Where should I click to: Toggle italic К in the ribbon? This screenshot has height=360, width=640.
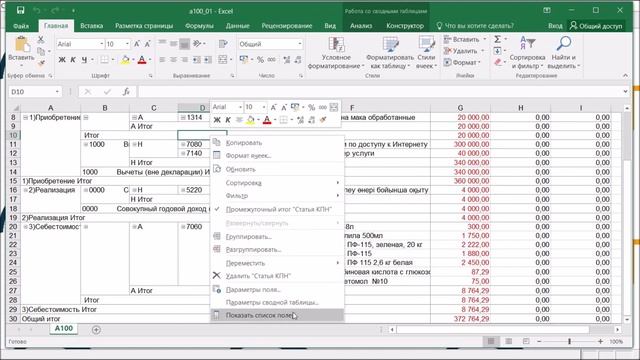[x=73, y=60]
